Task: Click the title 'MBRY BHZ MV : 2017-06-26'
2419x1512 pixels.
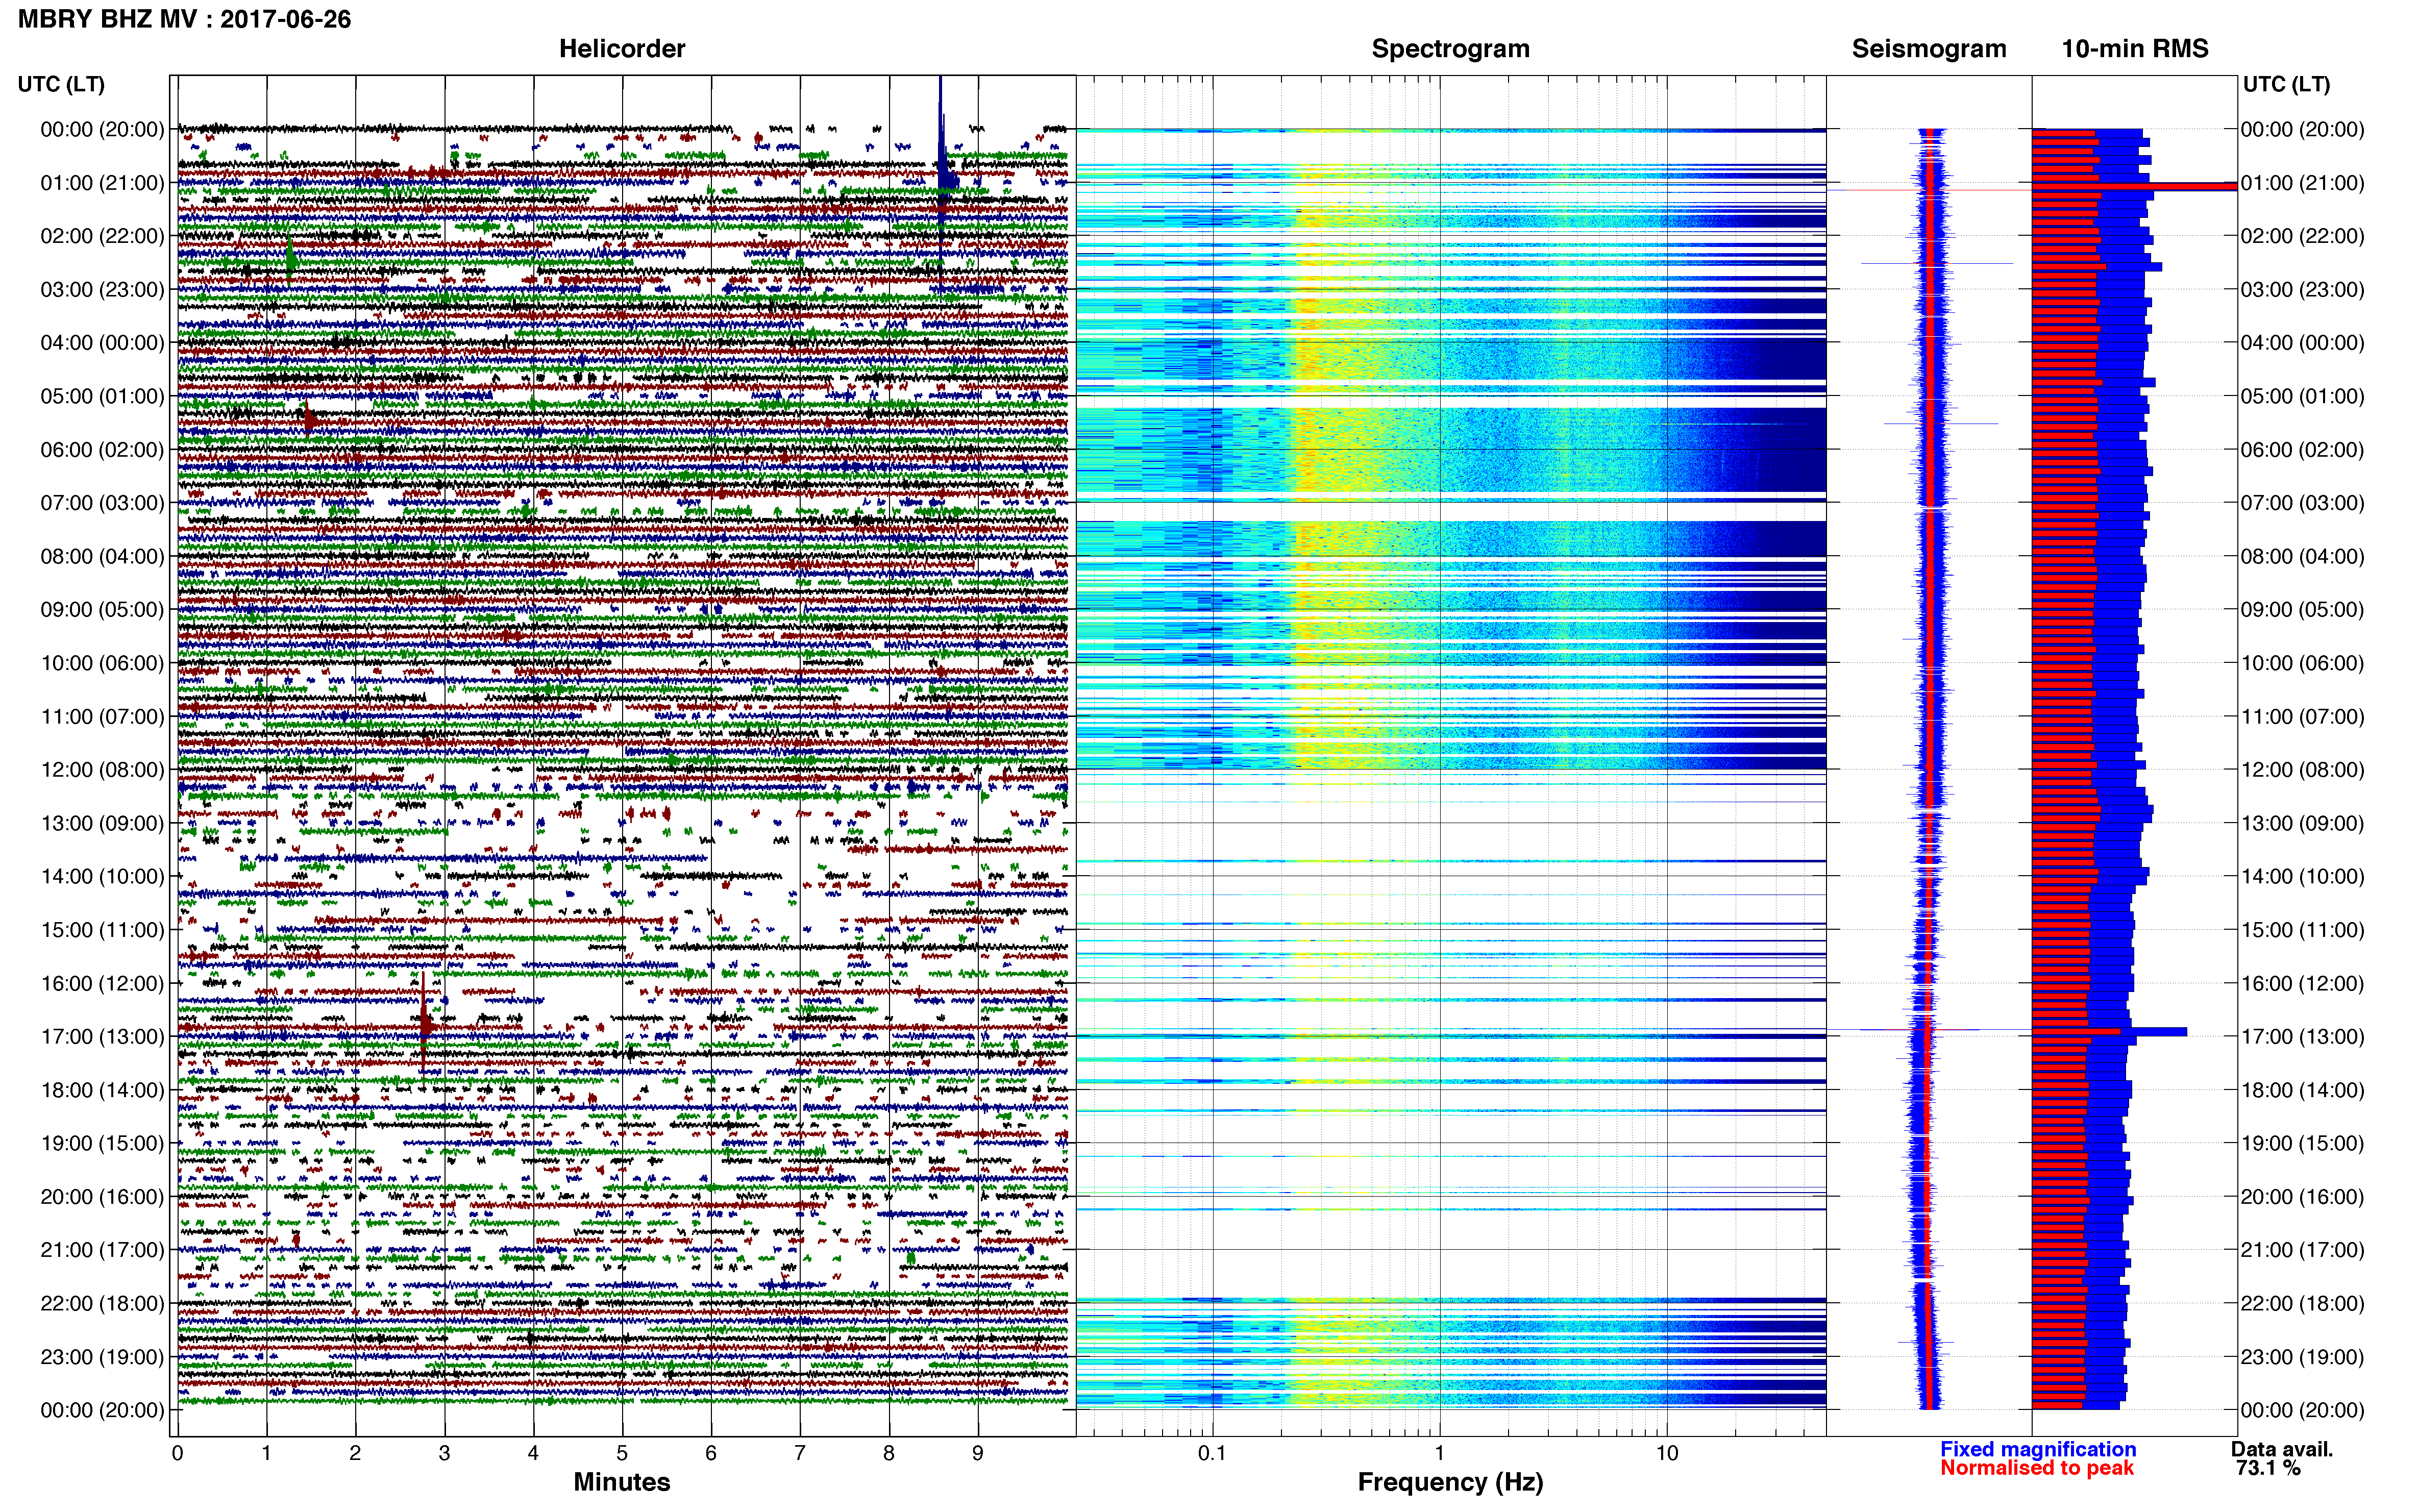Action: [x=184, y=19]
